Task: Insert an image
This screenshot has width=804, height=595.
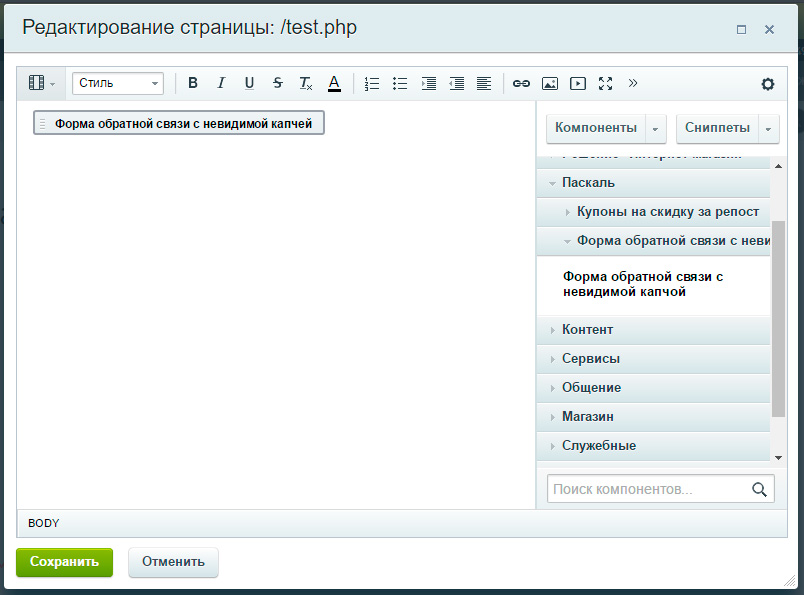Action: pyautogui.click(x=549, y=84)
